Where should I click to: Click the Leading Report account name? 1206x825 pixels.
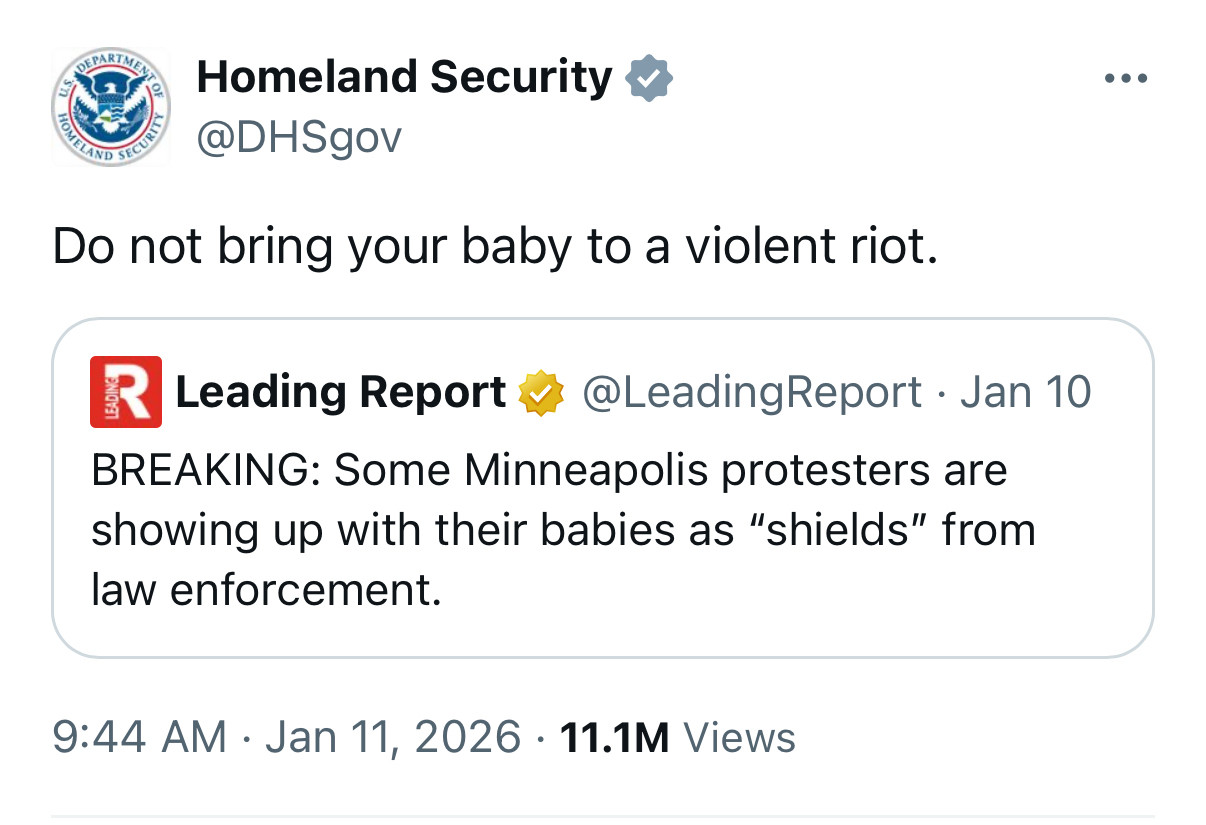tap(341, 393)
